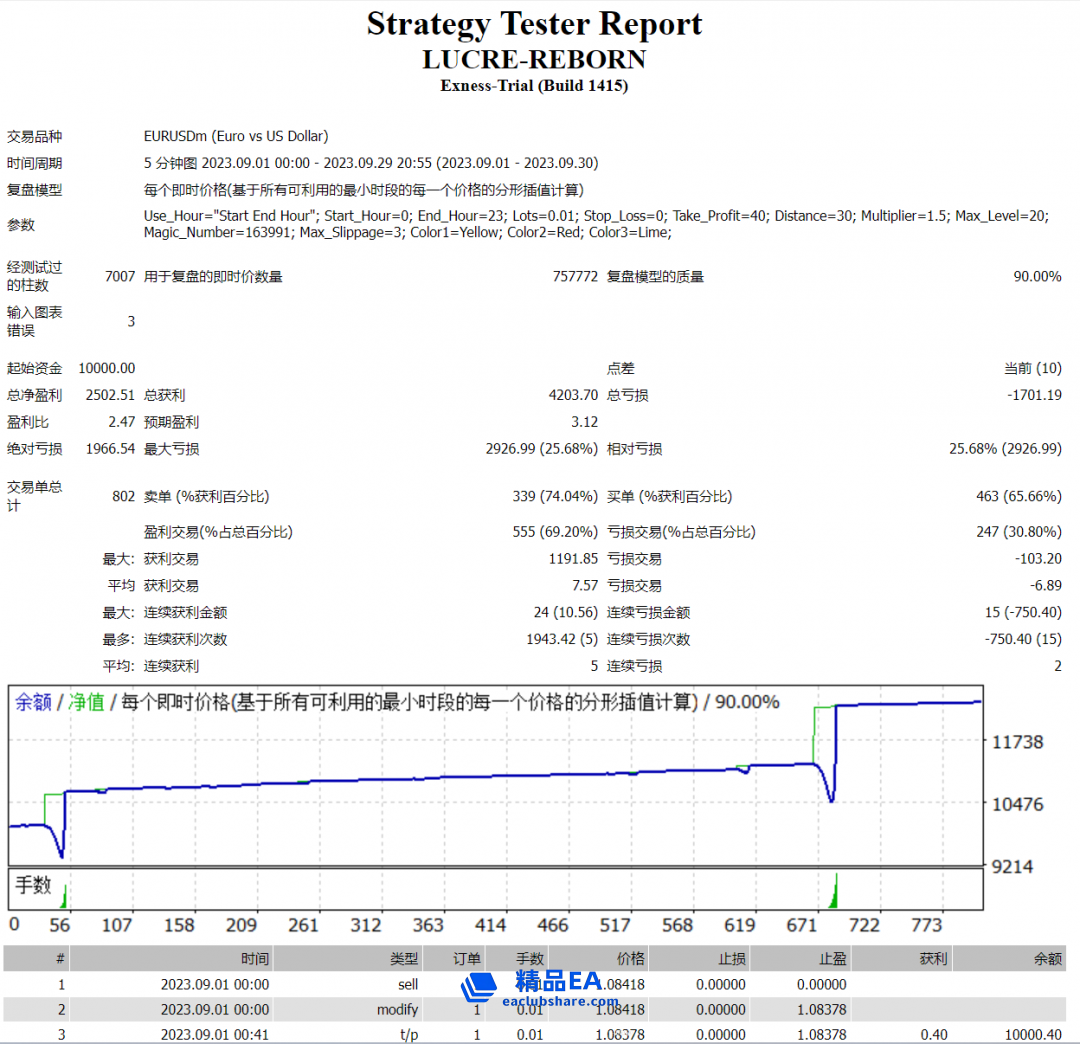
Task: Click the 止盈 column header
Action: tap(832, 959)
